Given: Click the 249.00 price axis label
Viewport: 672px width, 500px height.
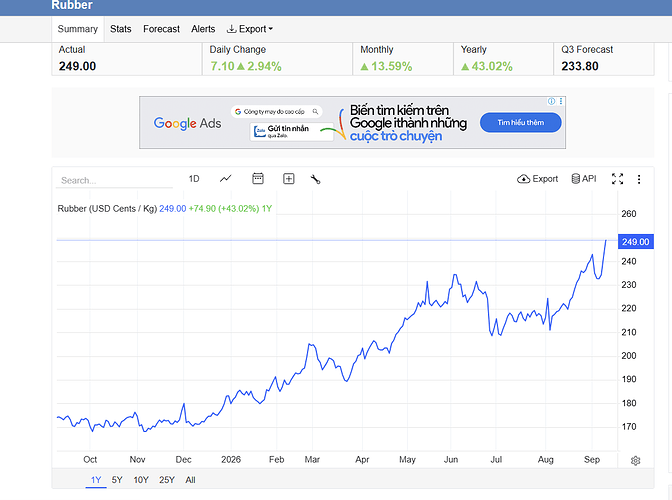Looking at the screenshot, I should click(636, 242).
